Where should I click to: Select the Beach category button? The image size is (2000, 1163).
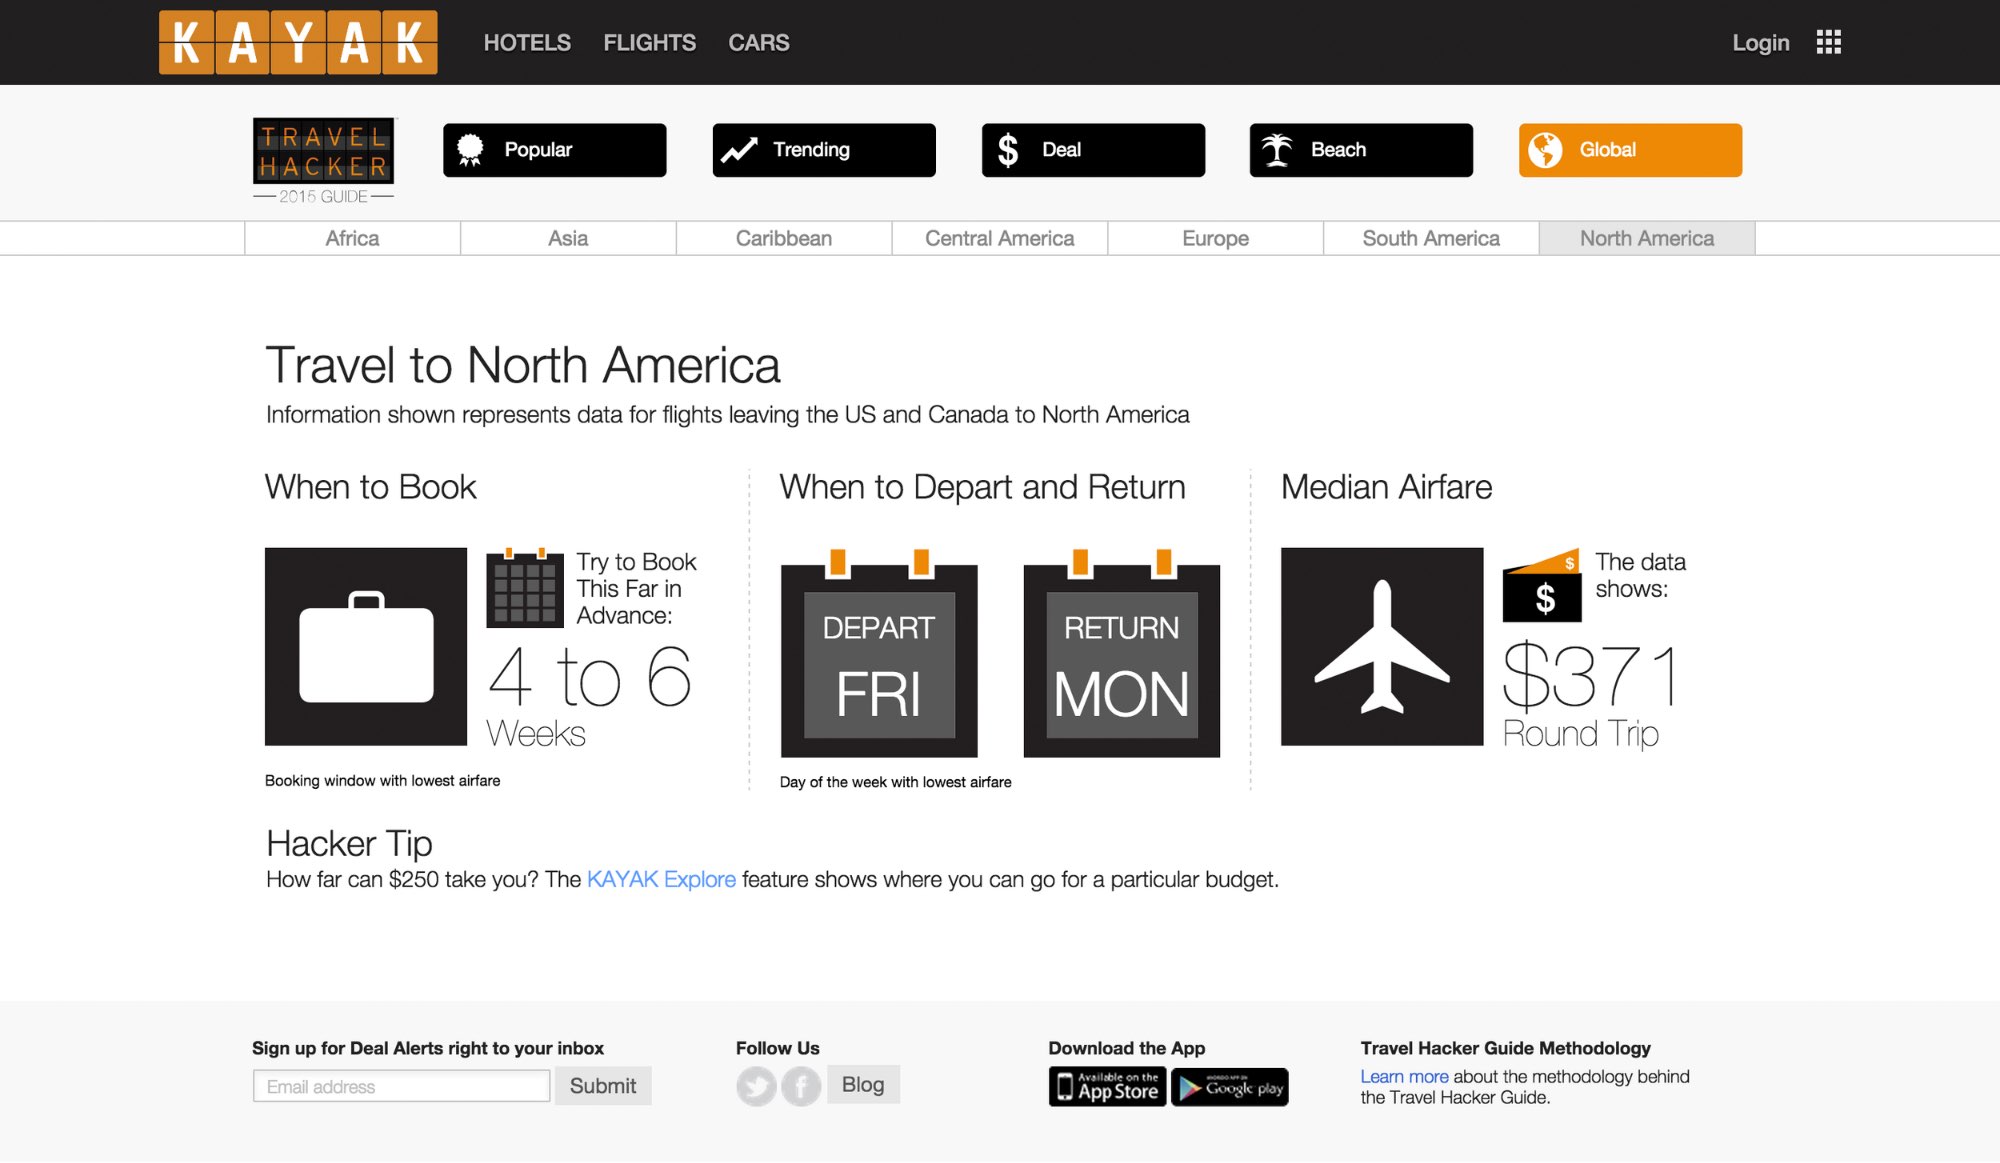pos(1361,150)
